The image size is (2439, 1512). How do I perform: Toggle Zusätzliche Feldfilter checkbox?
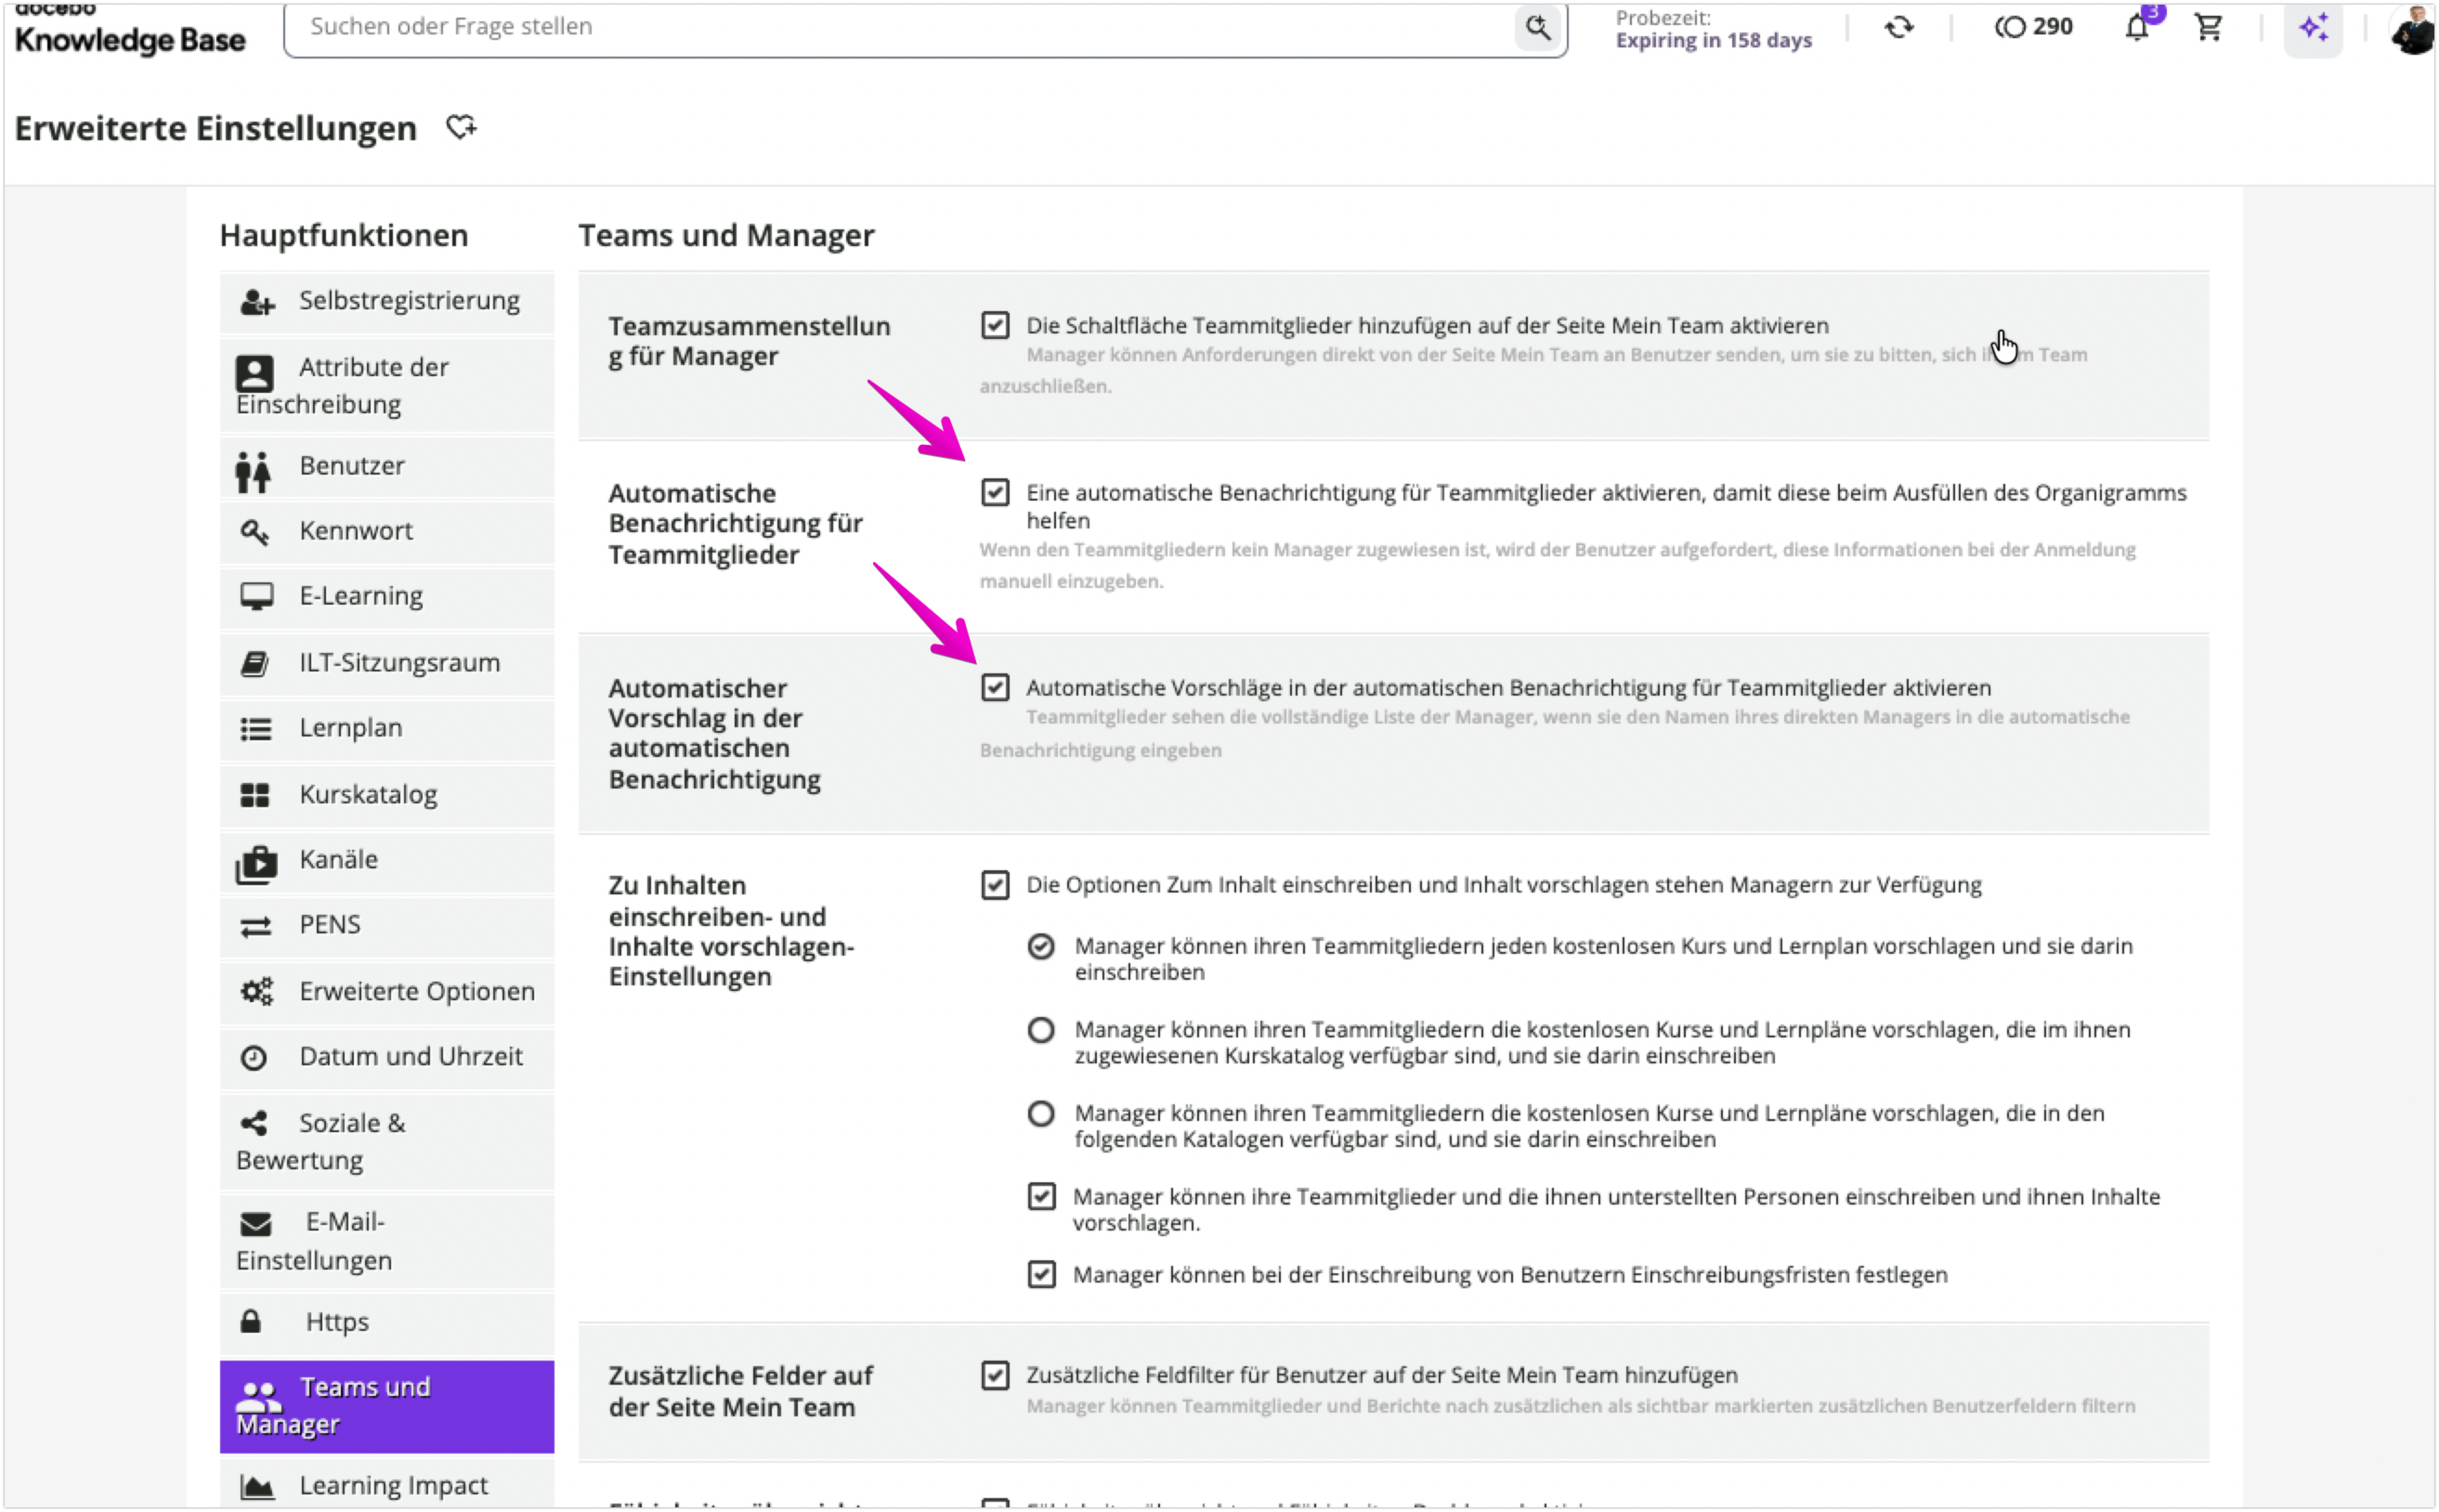[x=995, y=1375]
